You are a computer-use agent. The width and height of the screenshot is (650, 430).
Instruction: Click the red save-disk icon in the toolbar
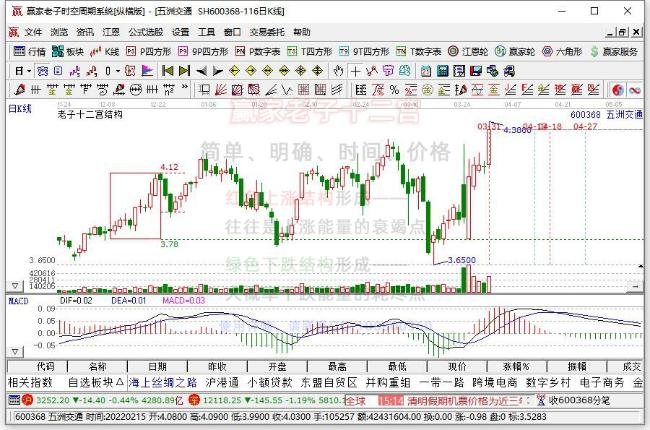click(475, 71)
